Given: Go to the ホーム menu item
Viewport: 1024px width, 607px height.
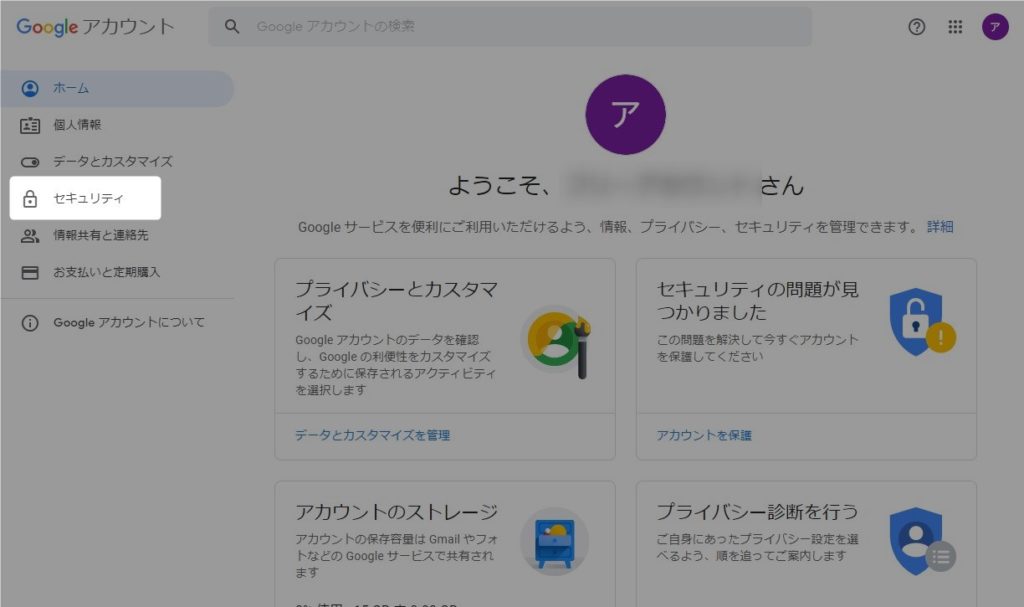Looking at the screenshot, I should (71, 88).
